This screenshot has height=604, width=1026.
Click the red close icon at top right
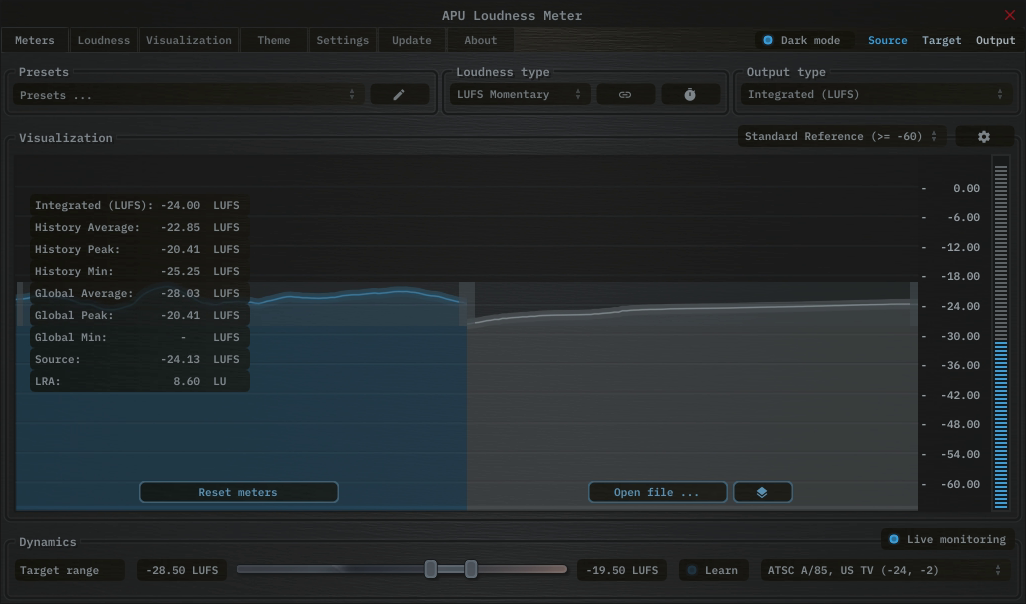click(1010, 15)
